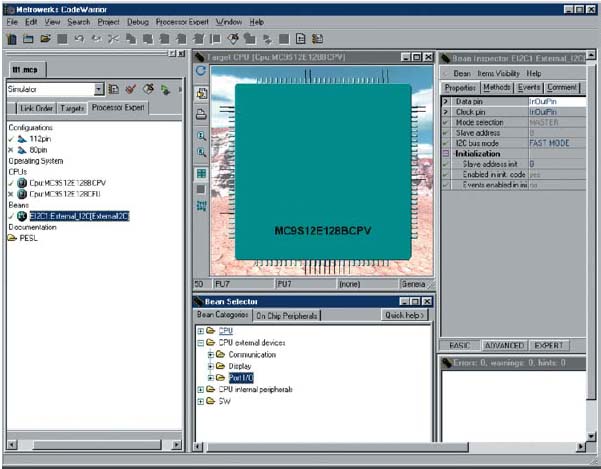Open target settings icon beside Simulator dropdown

[x=113, y=89]
